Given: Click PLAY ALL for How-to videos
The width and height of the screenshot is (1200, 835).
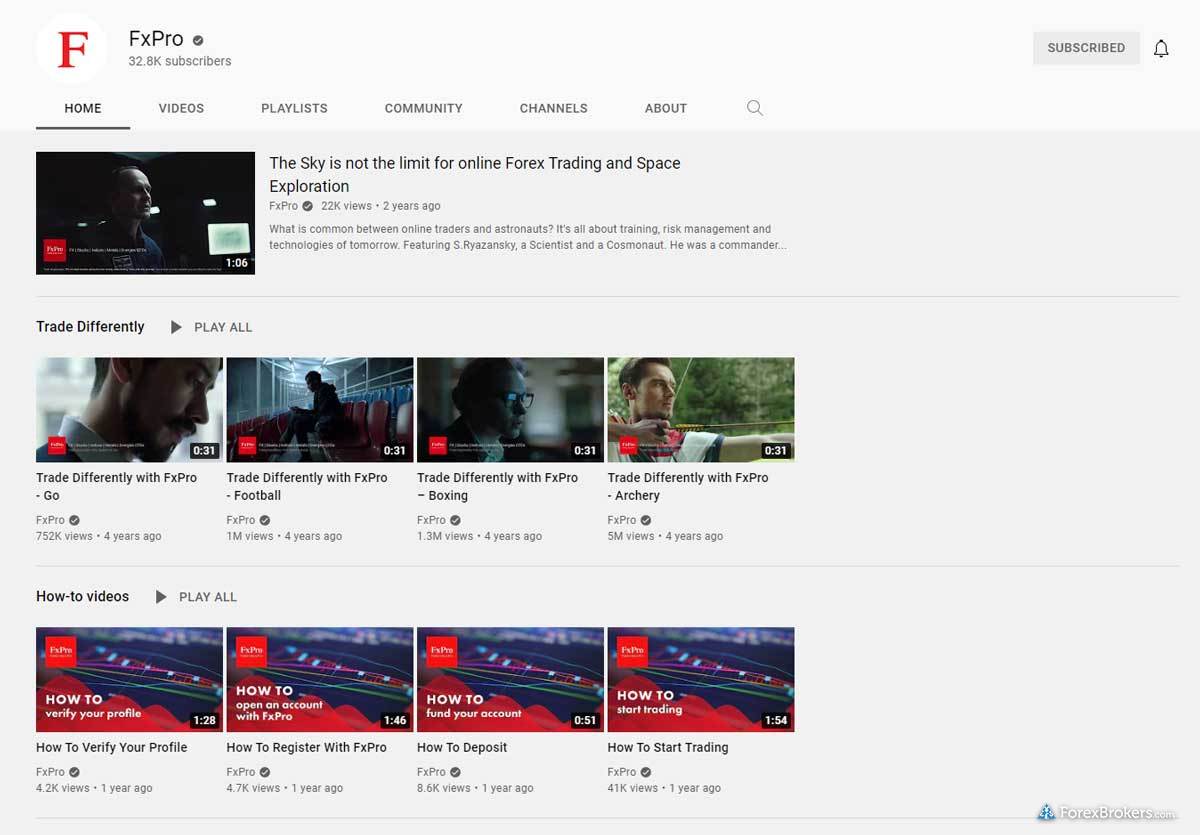Looking at the screenshot, I should tap(208, 597).
